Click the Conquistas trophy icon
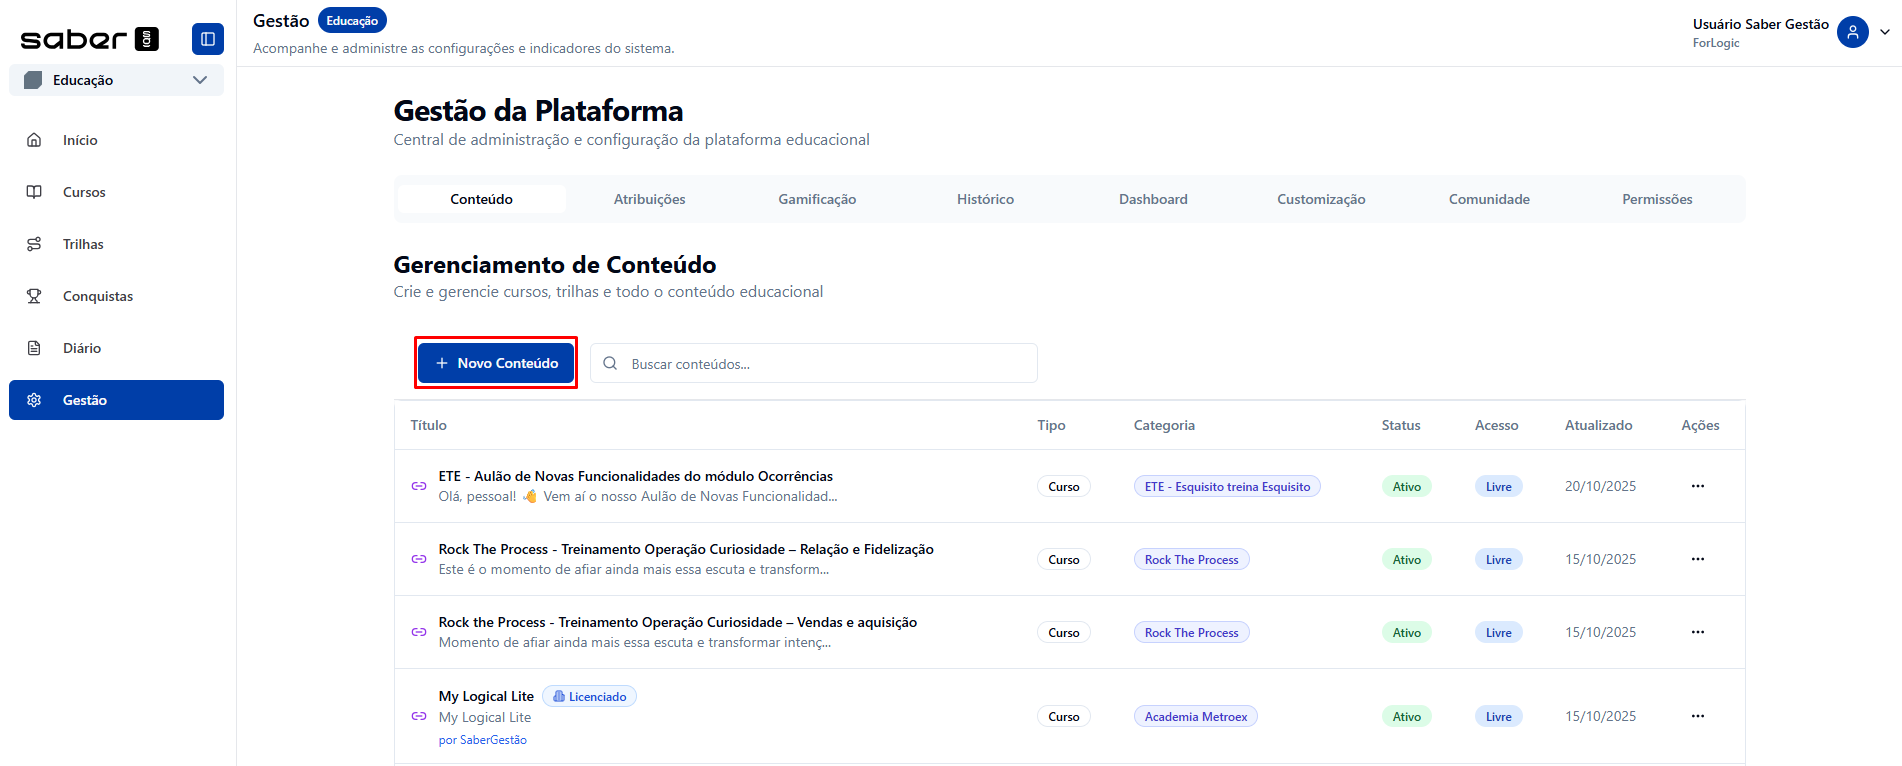This screenshot has height=766, width=1902. click(x=34, y=296)
